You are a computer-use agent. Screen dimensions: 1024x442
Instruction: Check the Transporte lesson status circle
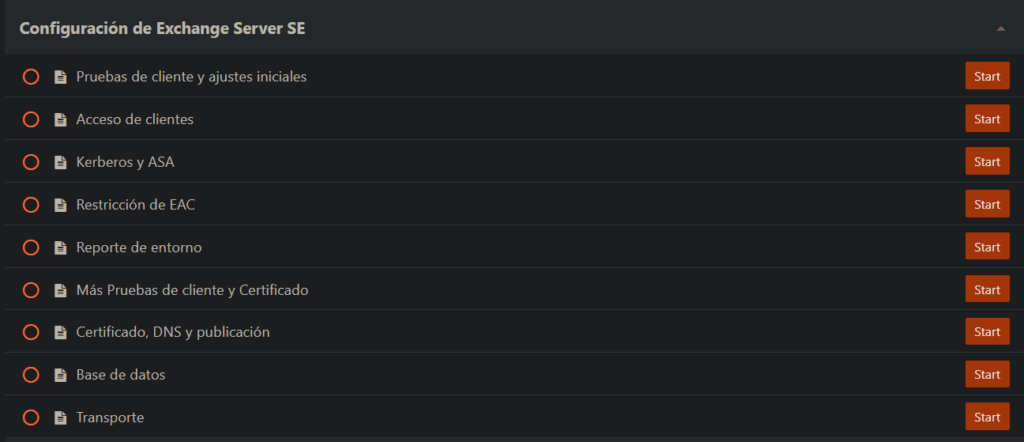point(31,417)
